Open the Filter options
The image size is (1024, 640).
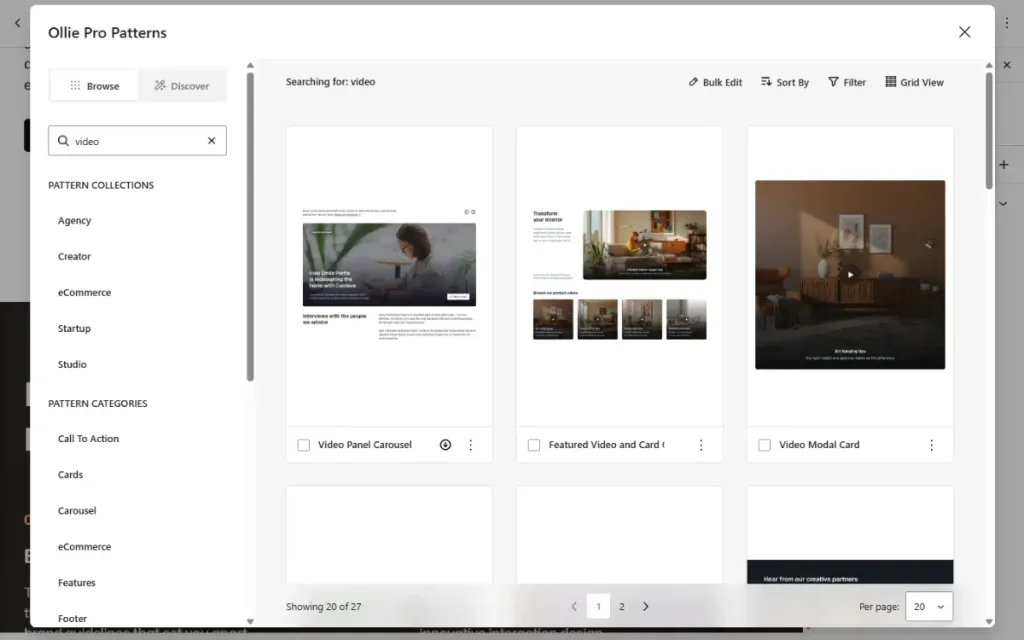click(847, 82)
